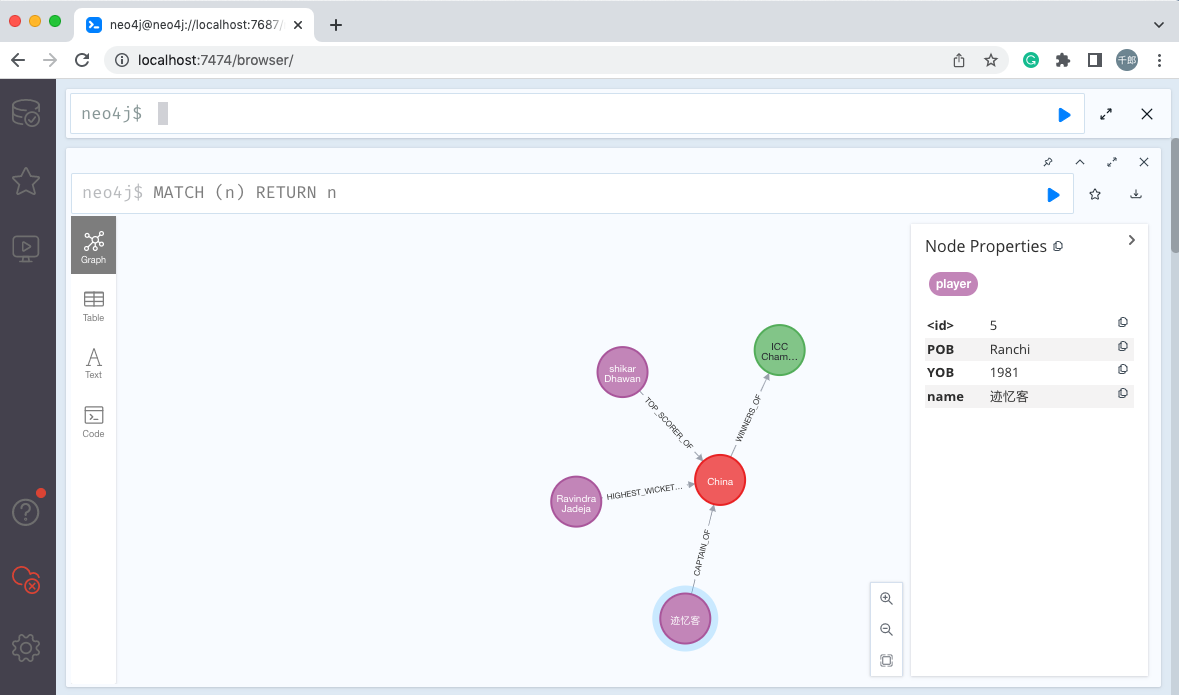Image resolution: width=1179 pixels, height=695 pixels.
Task: Click the 1981 YOB value
Action: point(1004,372)
